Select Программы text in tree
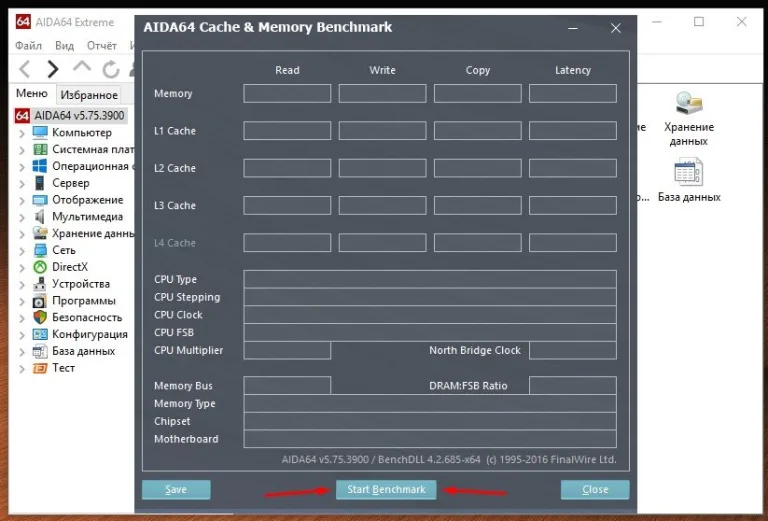The width and height of the screenshot is (768, 521). 84,301
